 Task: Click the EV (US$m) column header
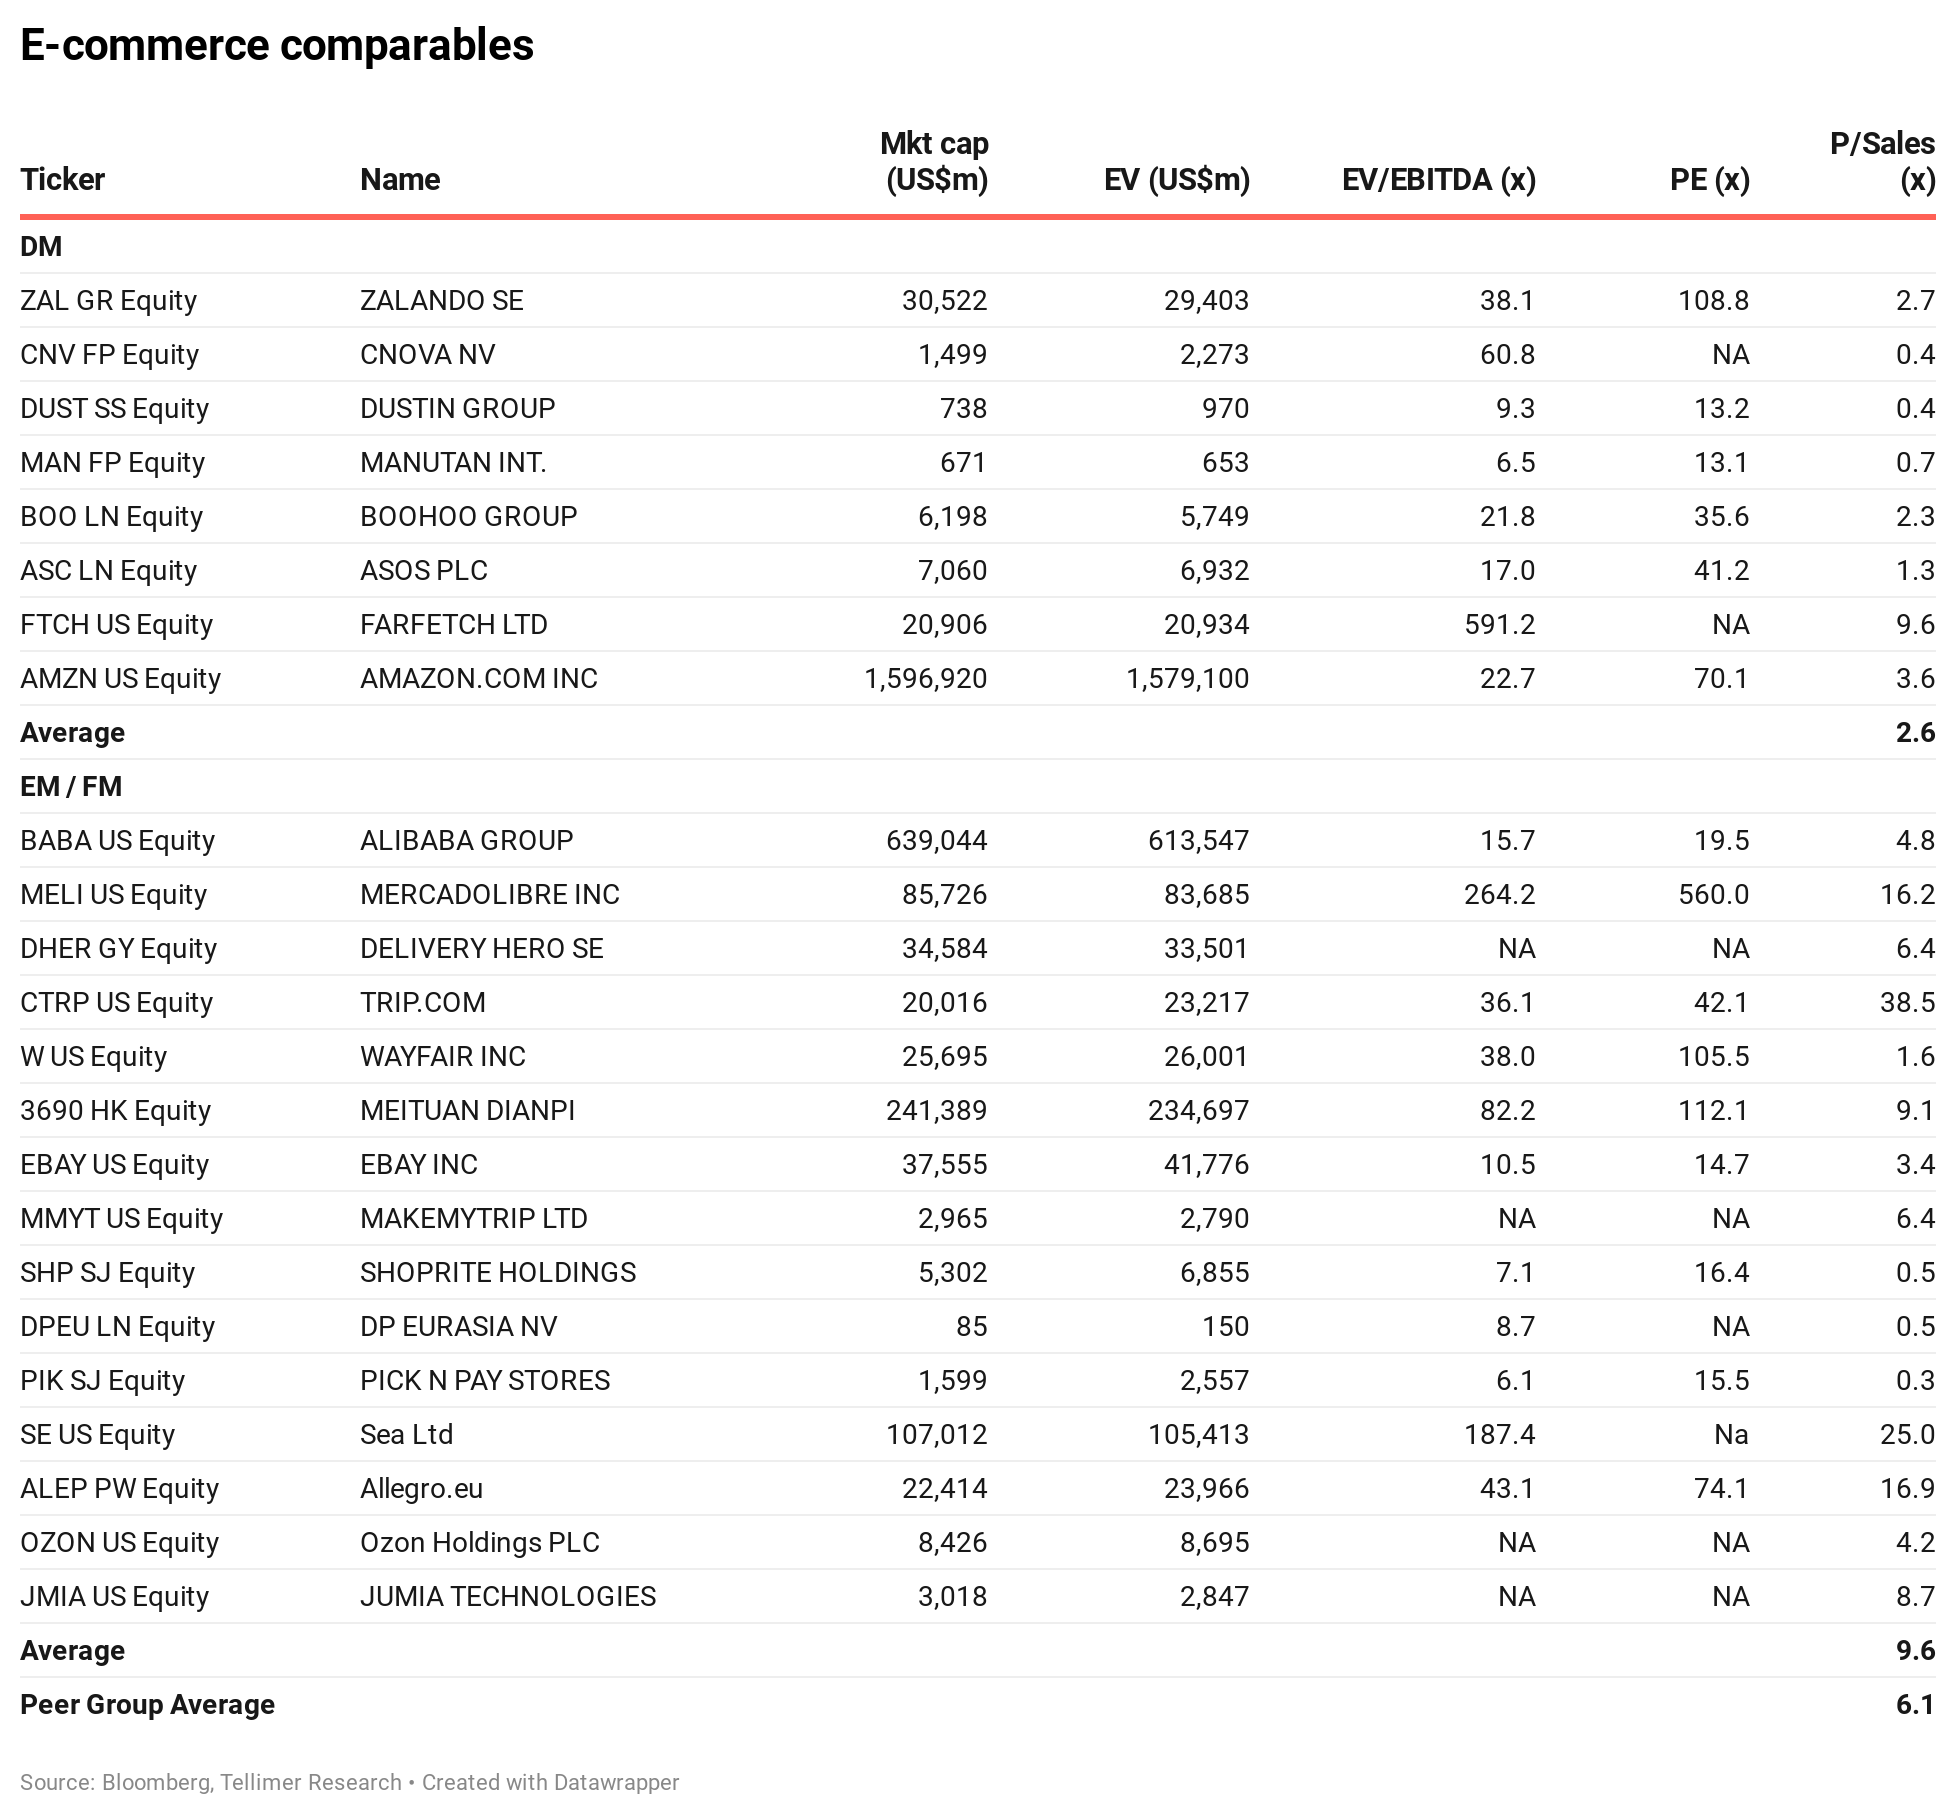point(1177,180)
